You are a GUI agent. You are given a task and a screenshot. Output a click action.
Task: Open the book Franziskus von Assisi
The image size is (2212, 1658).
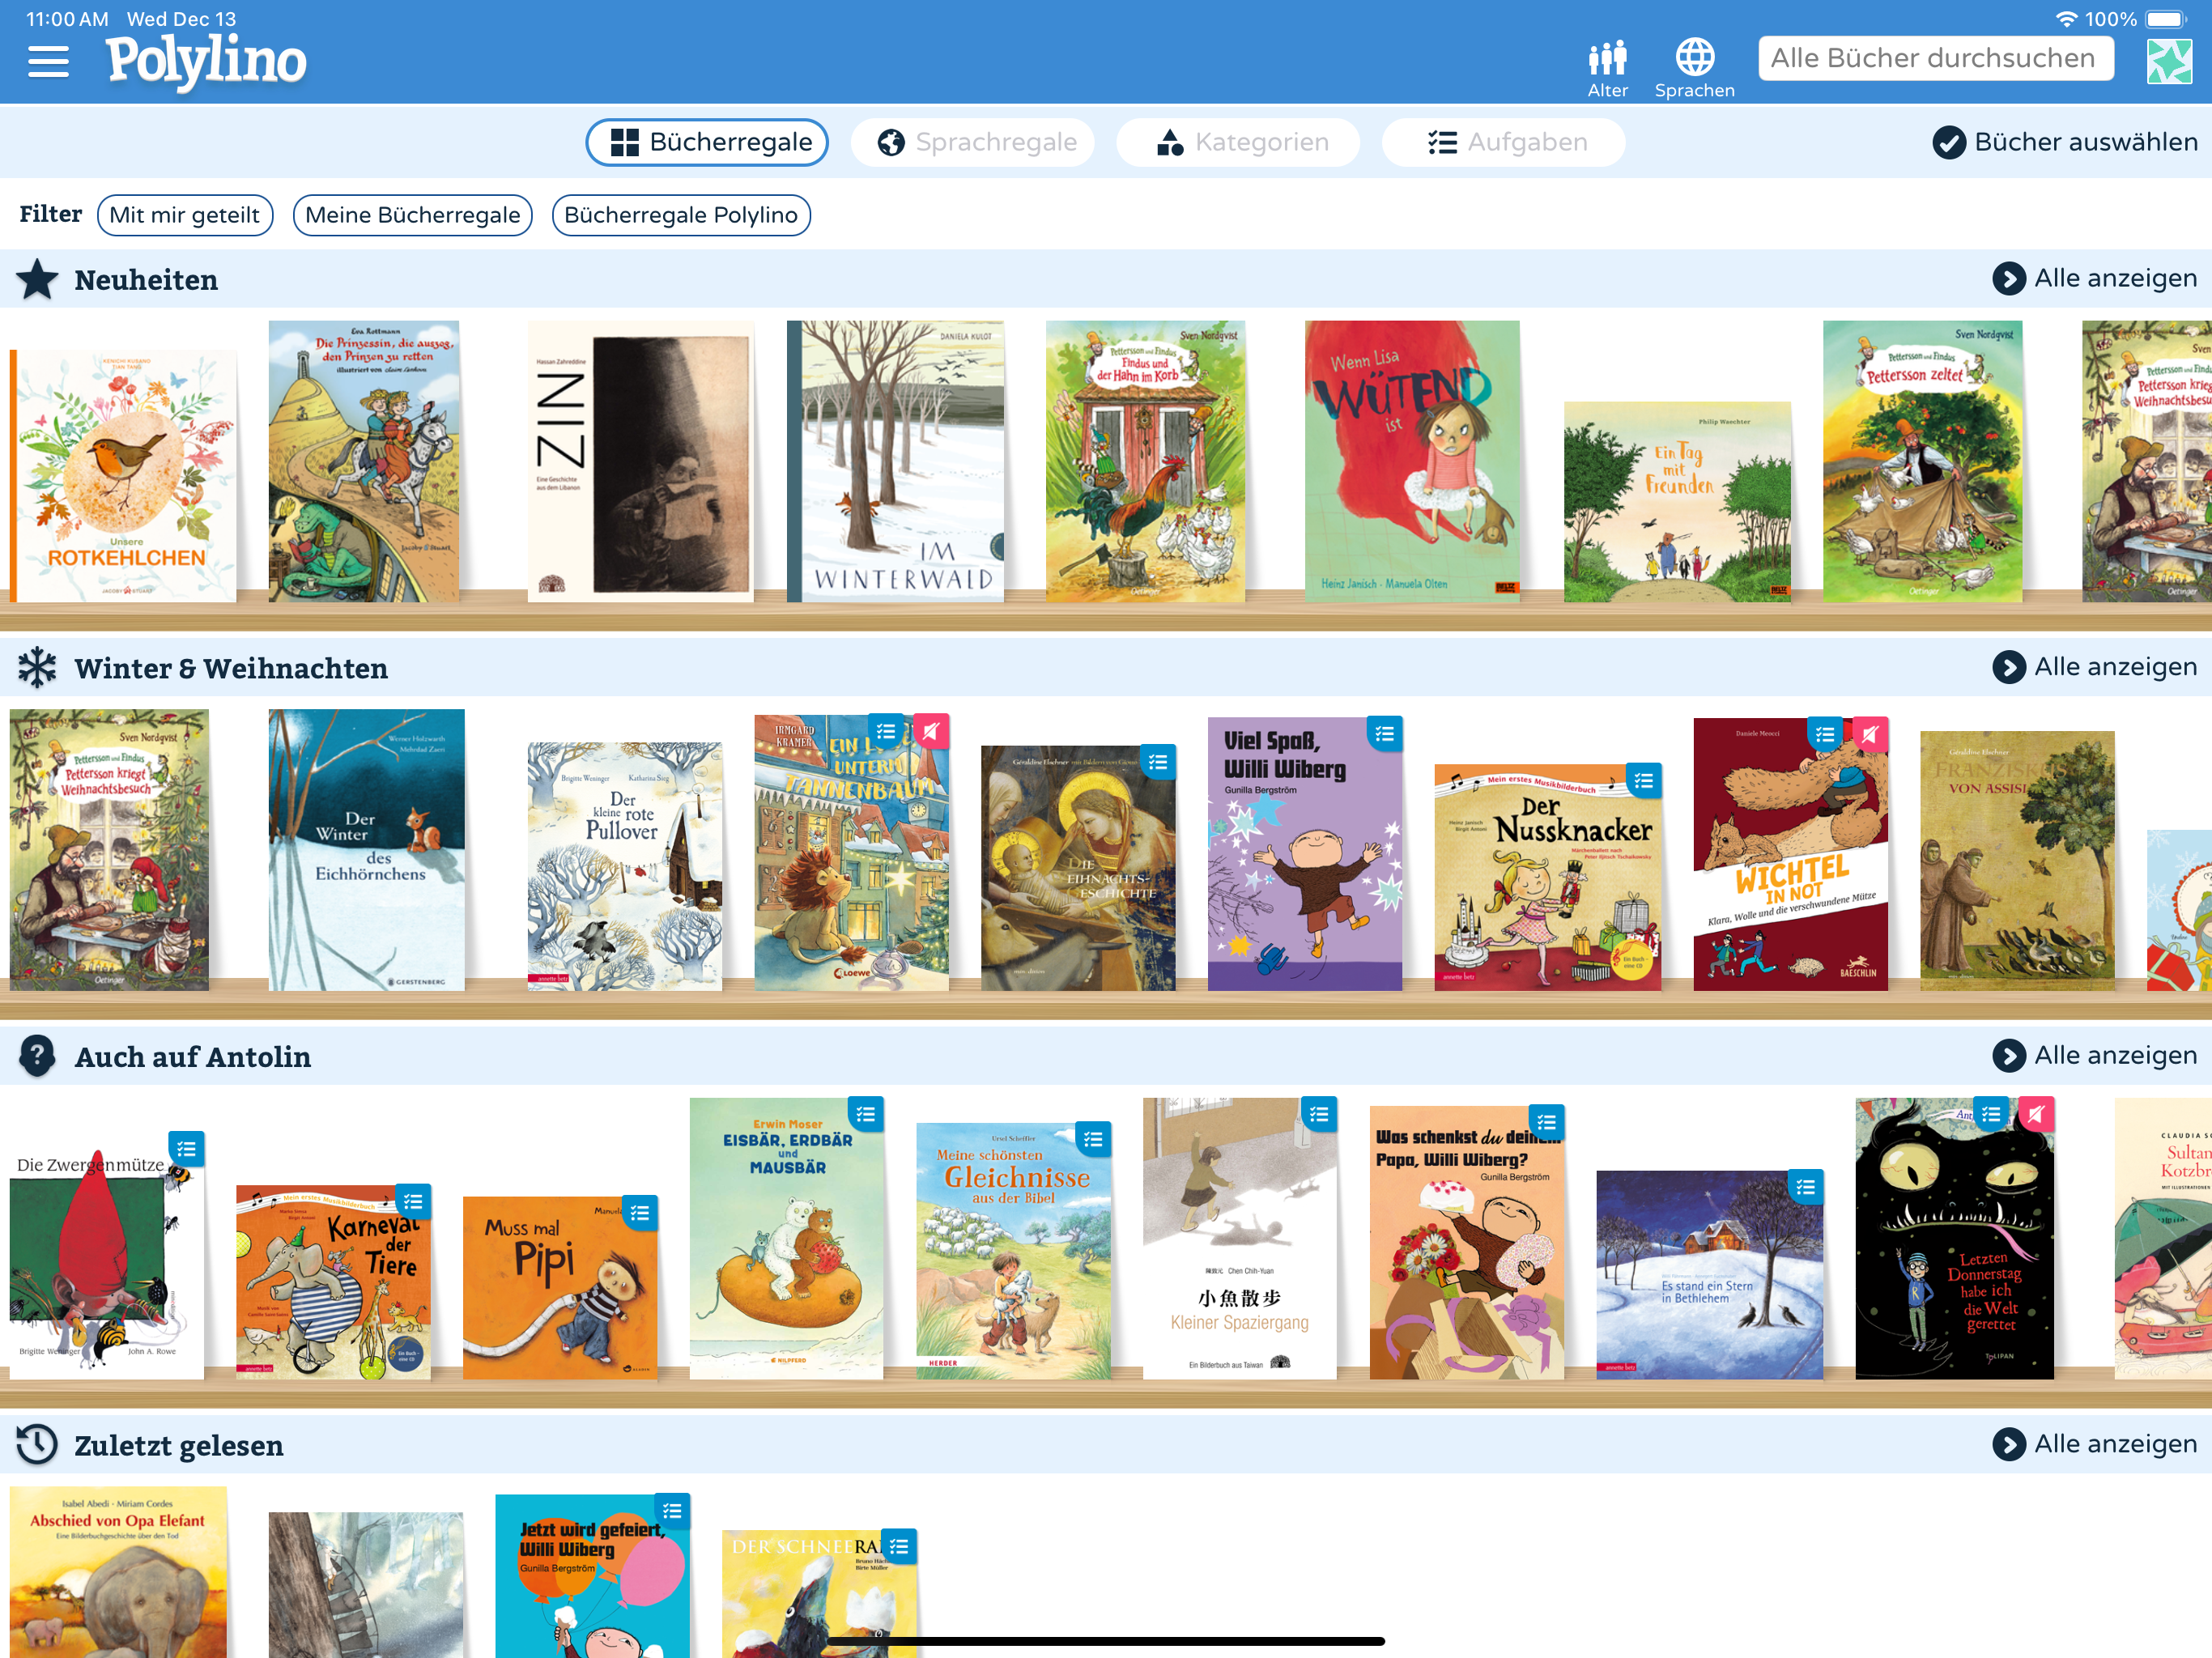(x=2017, y=861)
